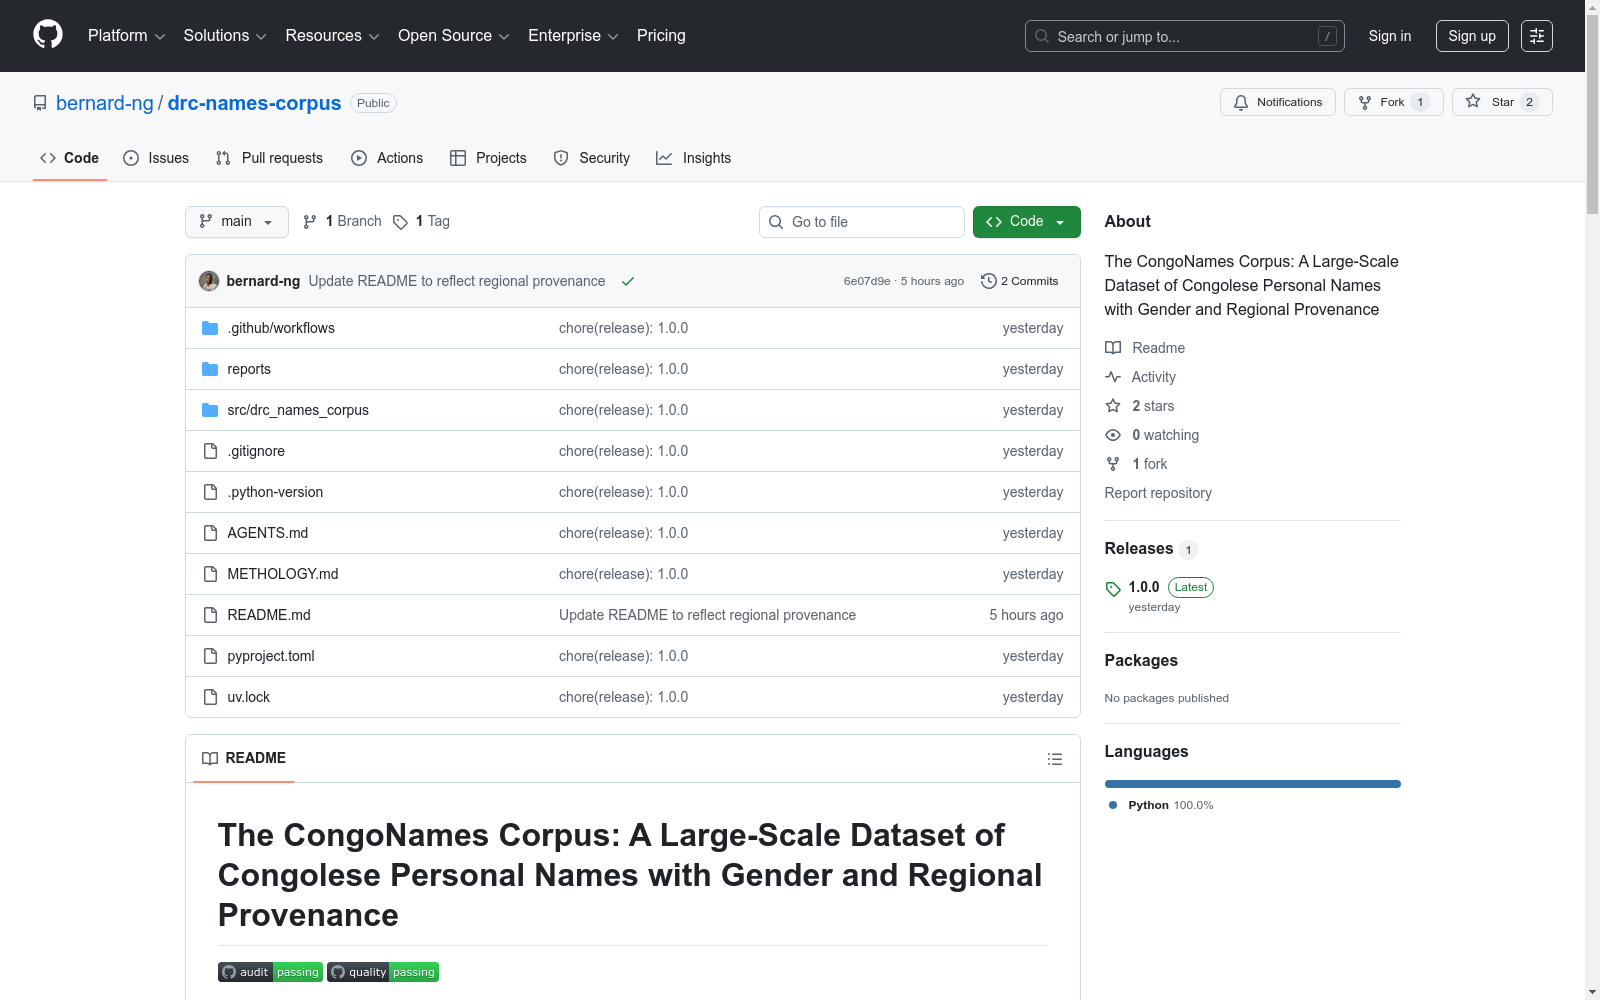This screenshot has height=1000, width=1600.
Task: Open the reports folder
Action: (249, 369)
